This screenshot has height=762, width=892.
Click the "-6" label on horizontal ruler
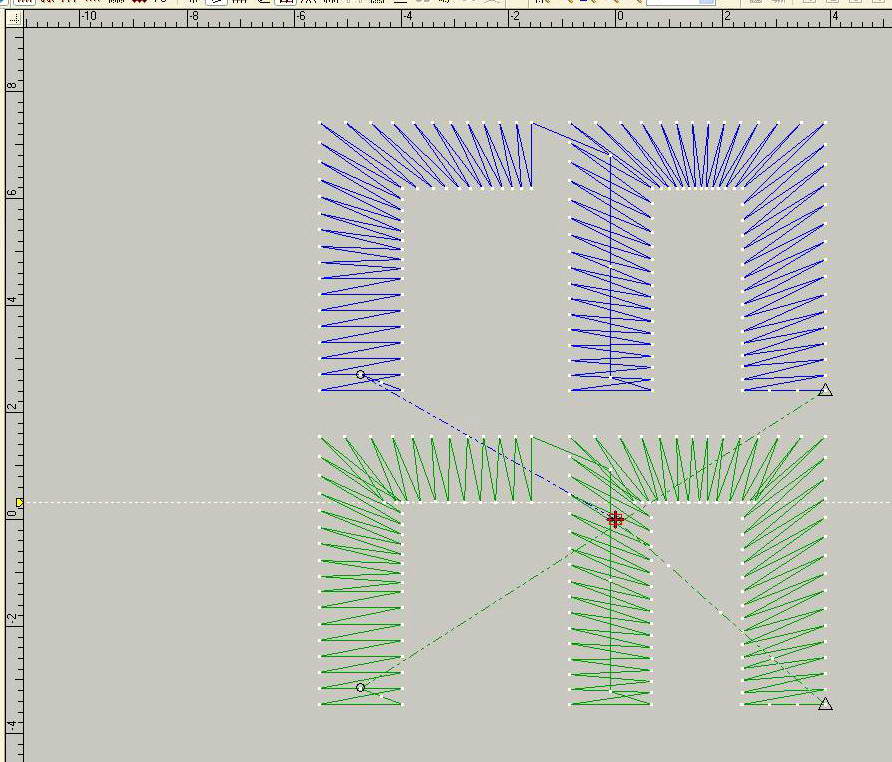point(301,17)
